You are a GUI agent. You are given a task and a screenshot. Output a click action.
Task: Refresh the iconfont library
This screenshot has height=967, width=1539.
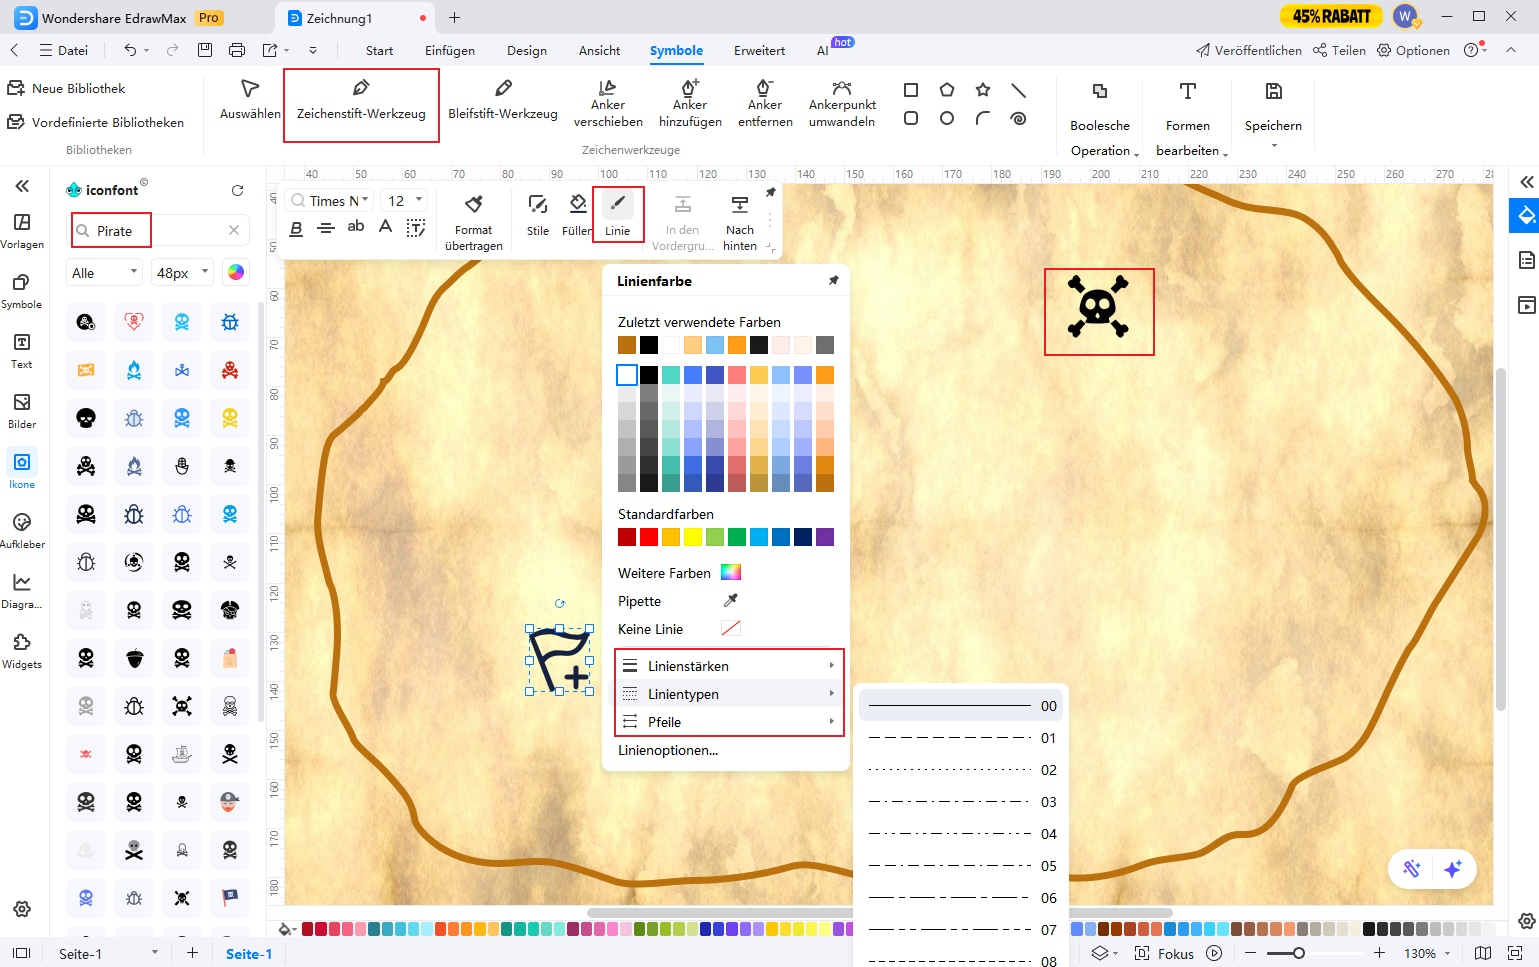(x=237, y=190)
